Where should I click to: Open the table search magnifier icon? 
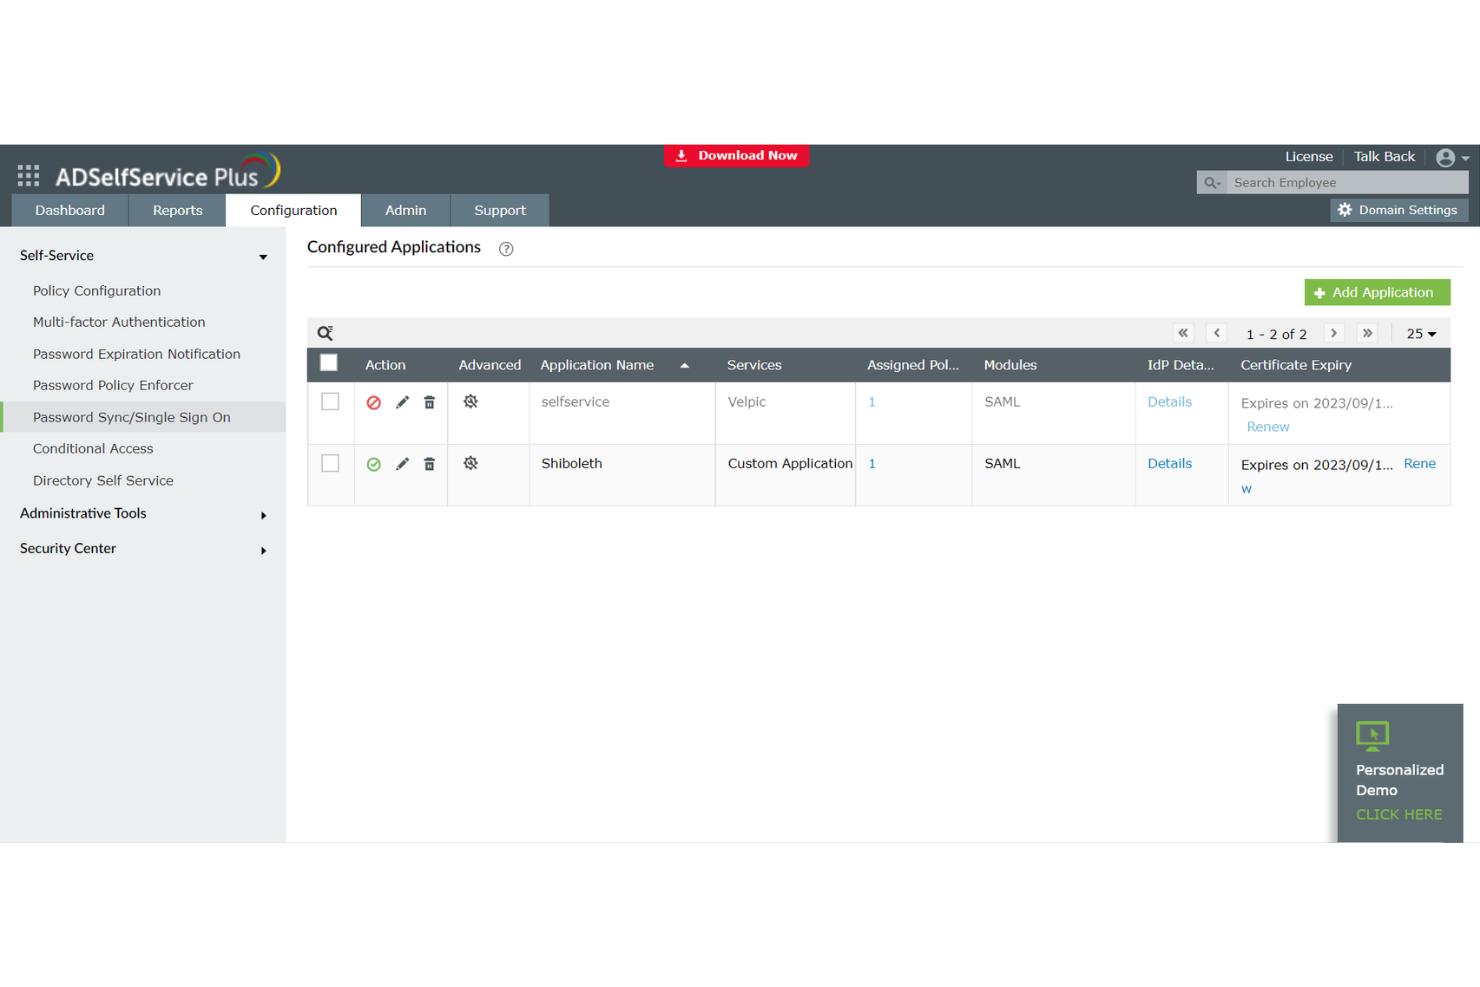324,332
